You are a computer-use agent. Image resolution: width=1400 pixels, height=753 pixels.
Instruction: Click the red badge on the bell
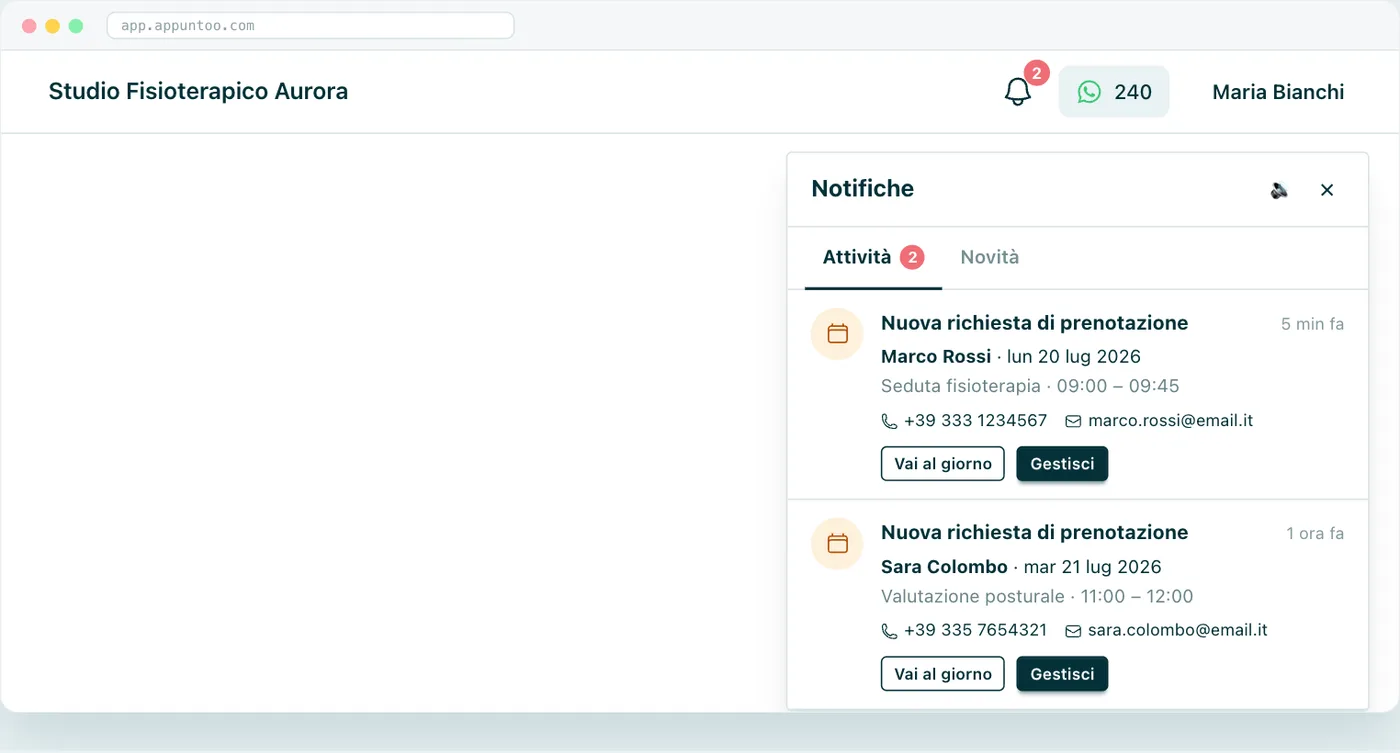pyautogui.click(x=1037, y=73)
